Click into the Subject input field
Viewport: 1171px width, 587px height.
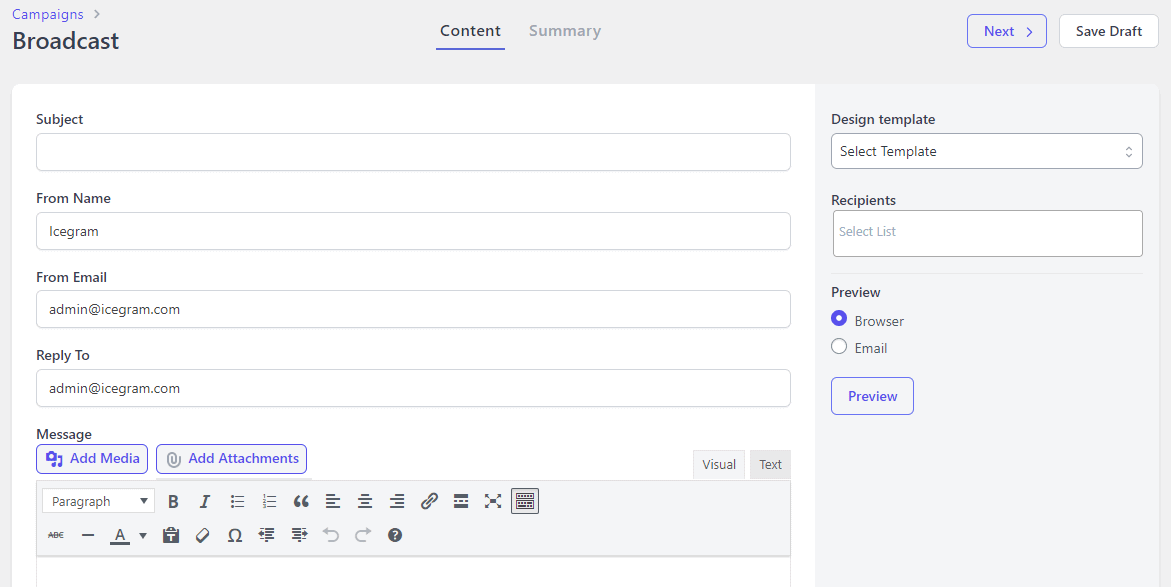click(413, 152)
